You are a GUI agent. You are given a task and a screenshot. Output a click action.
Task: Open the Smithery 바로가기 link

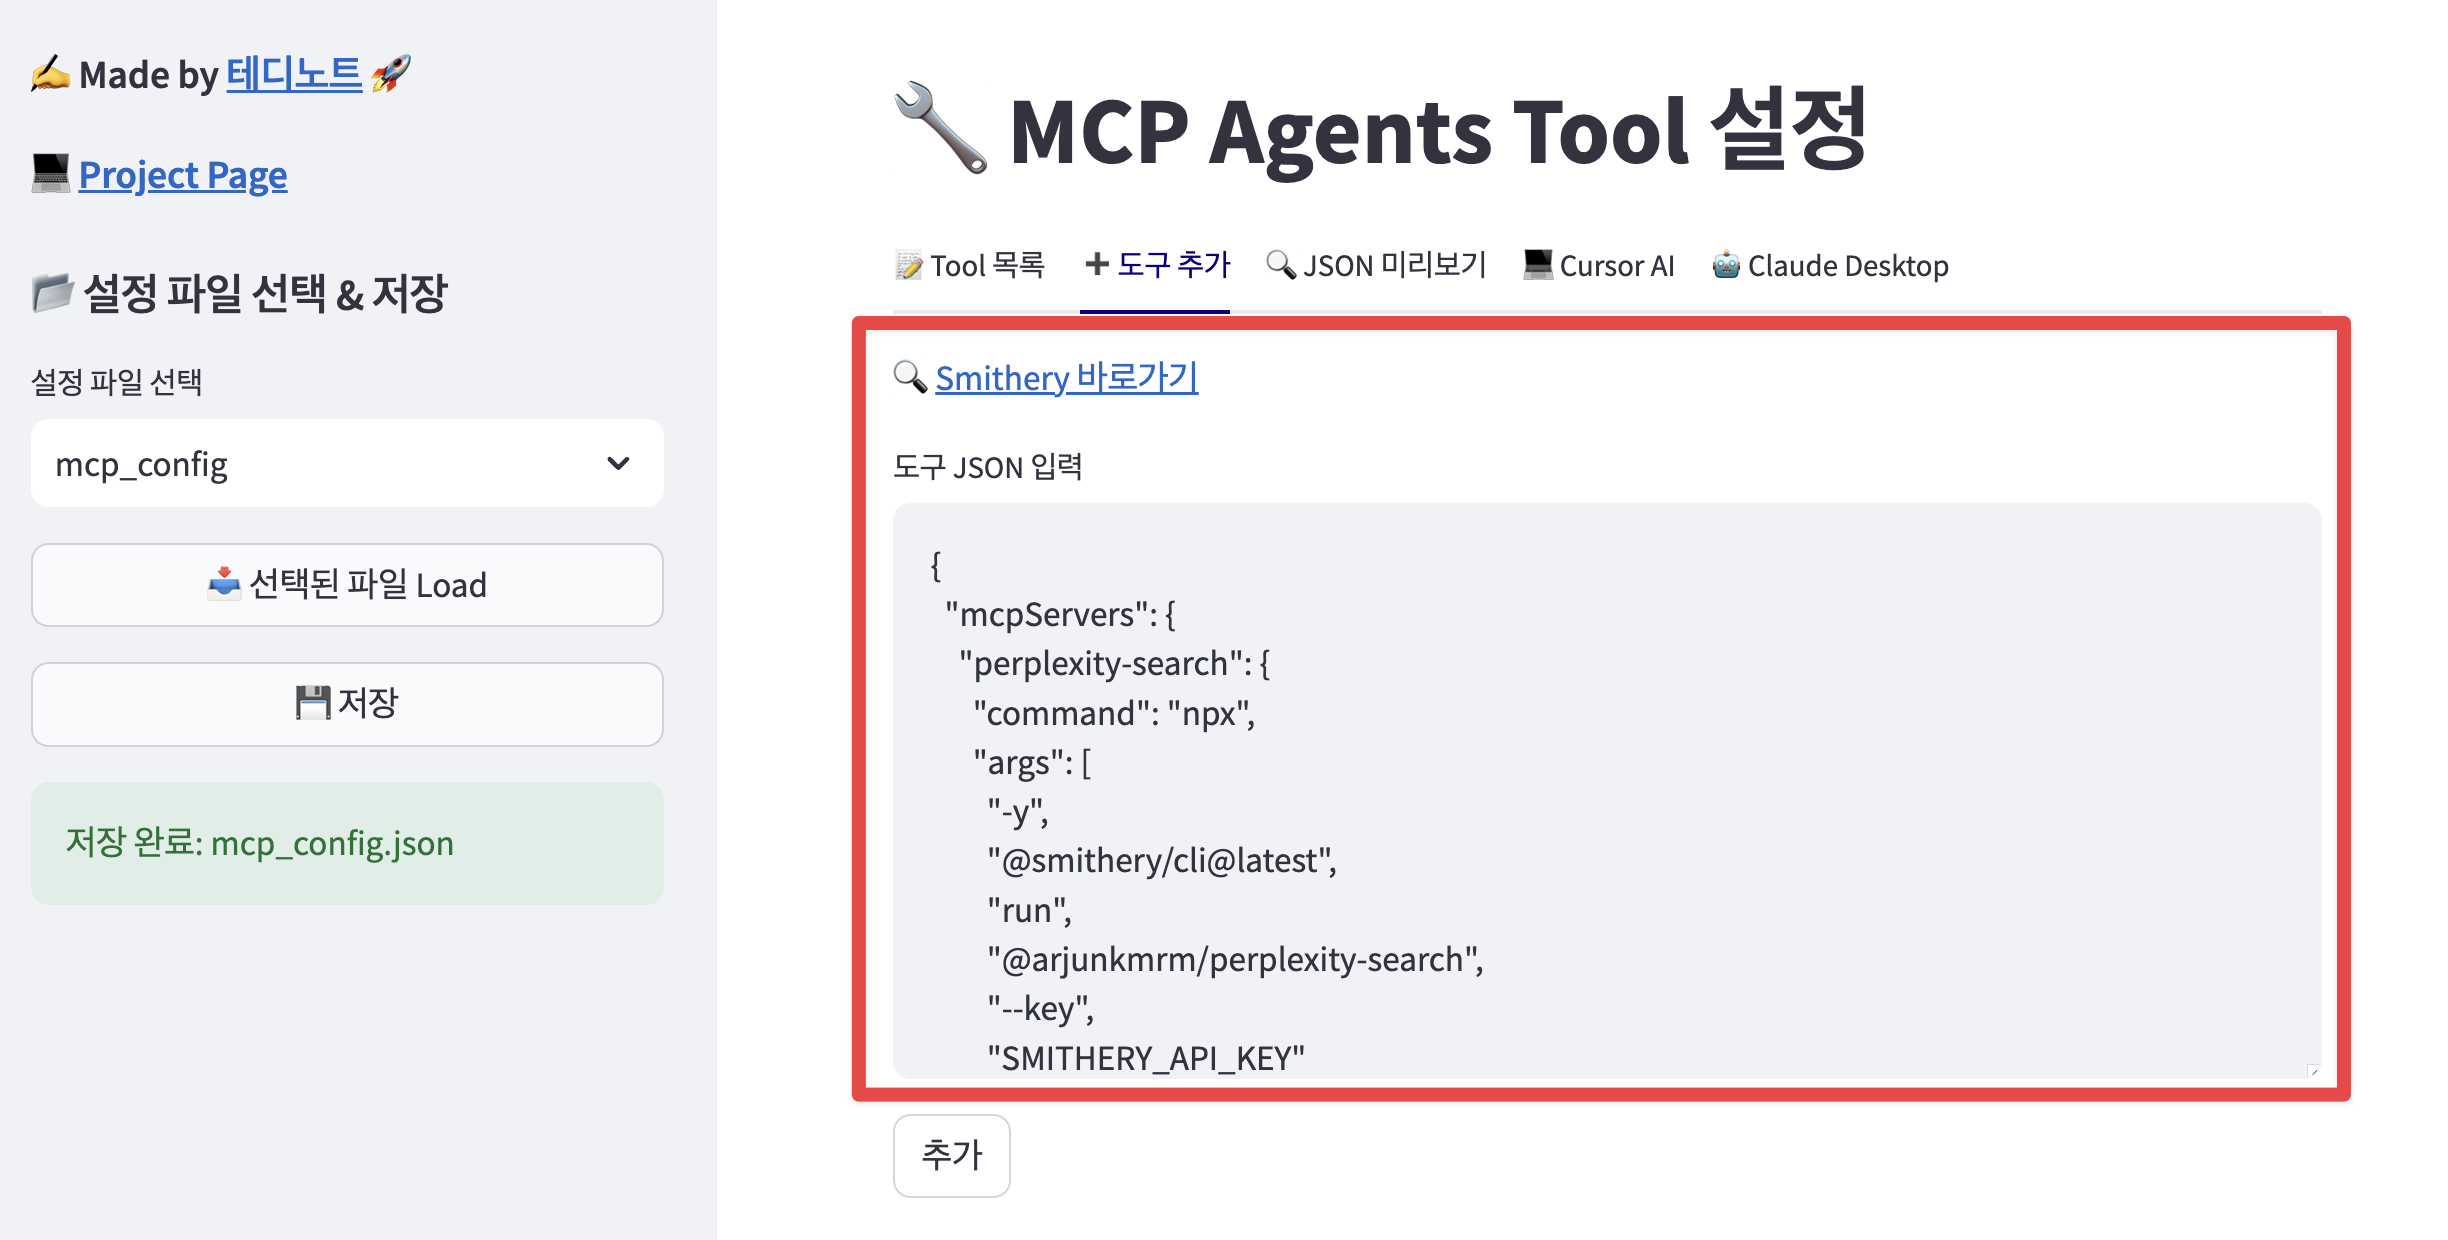point(1066,378)
